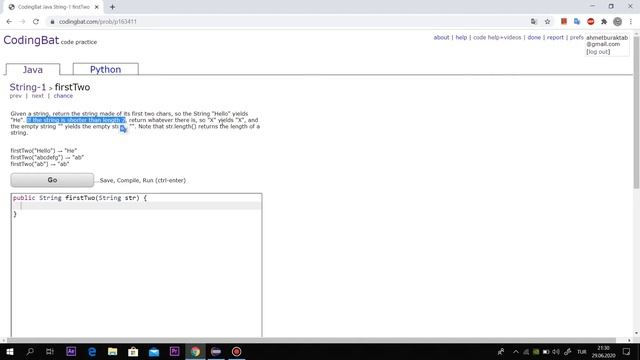The image size is (640, 360).
Task: Open the taskbar clock and date
Action: click(603, 352)
